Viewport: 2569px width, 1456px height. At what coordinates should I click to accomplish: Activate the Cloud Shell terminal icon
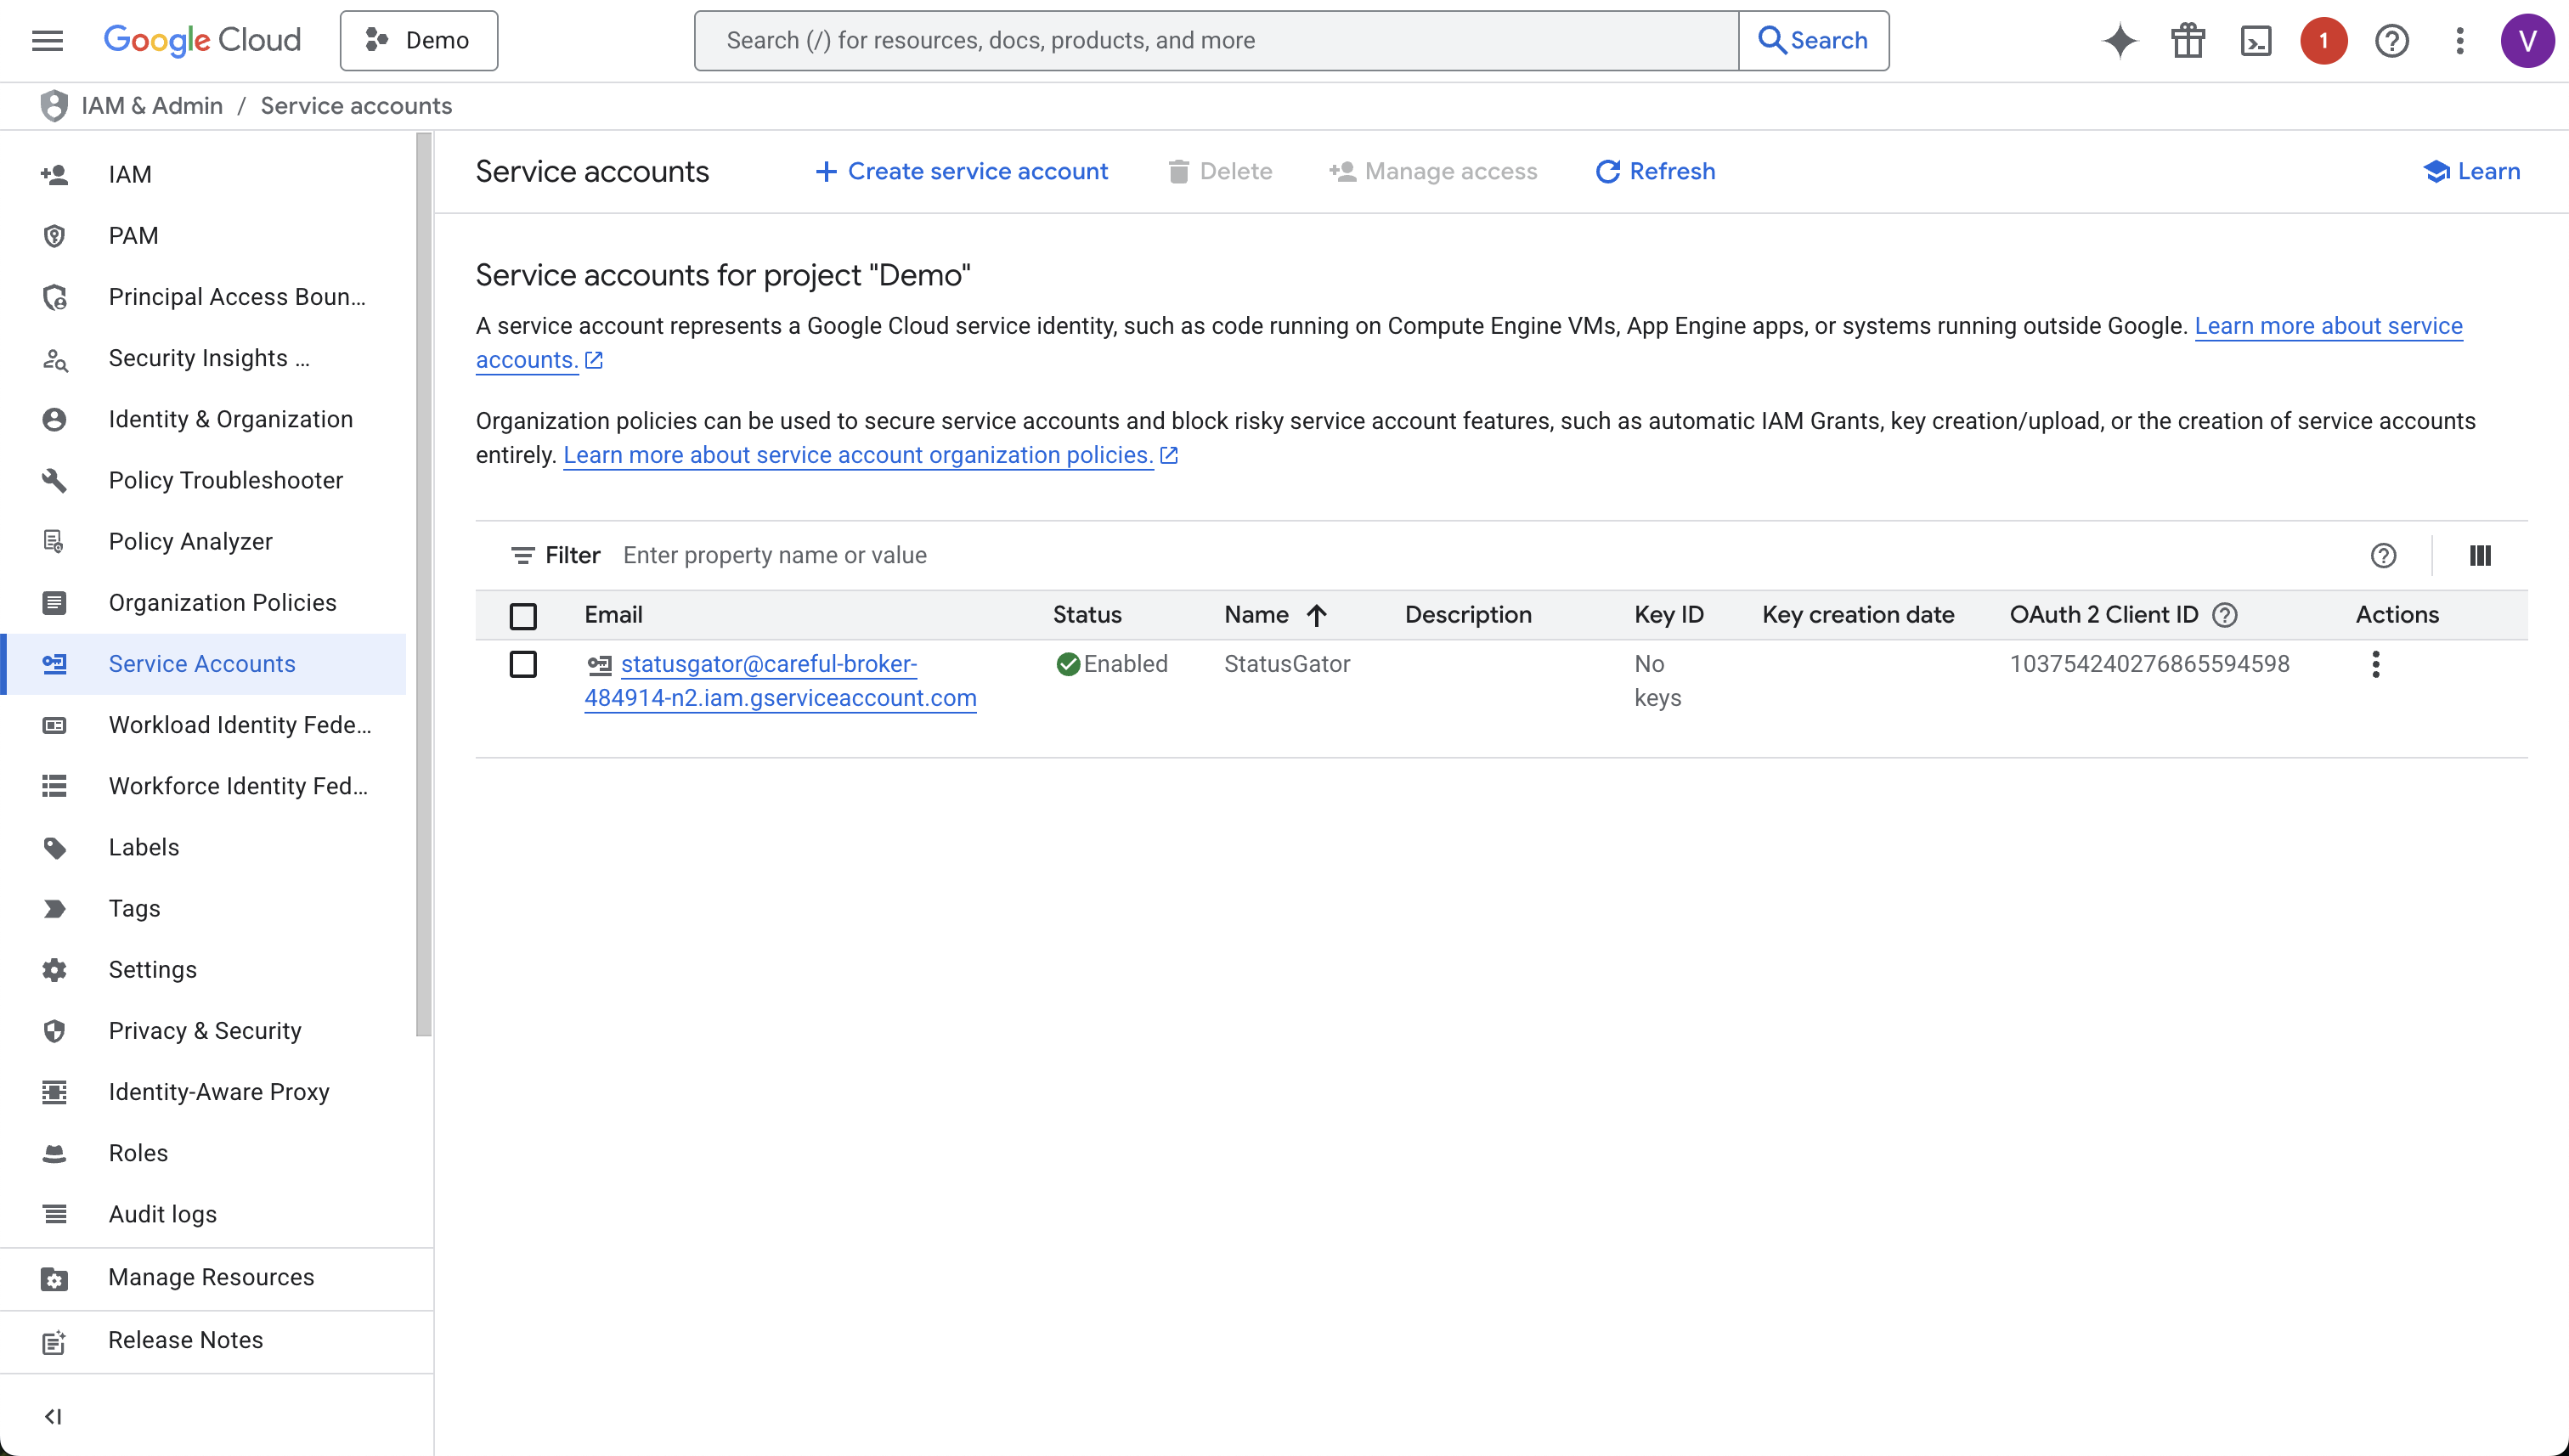(x=2255, y=41)
